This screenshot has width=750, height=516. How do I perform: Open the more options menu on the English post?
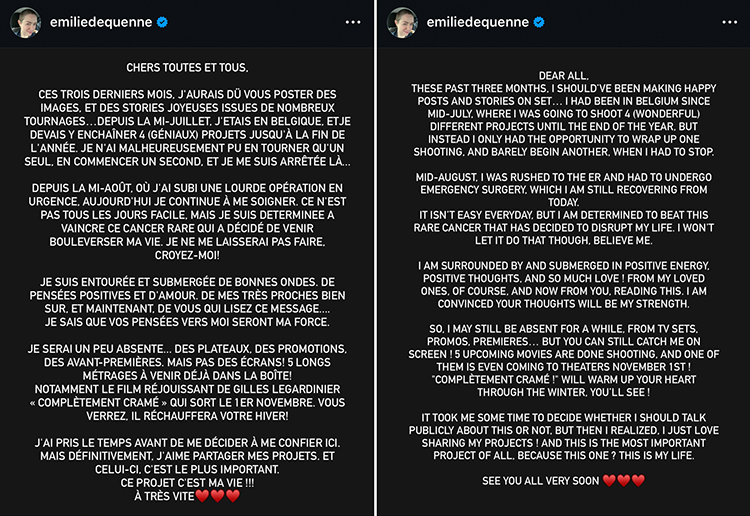tap(727, 22)
